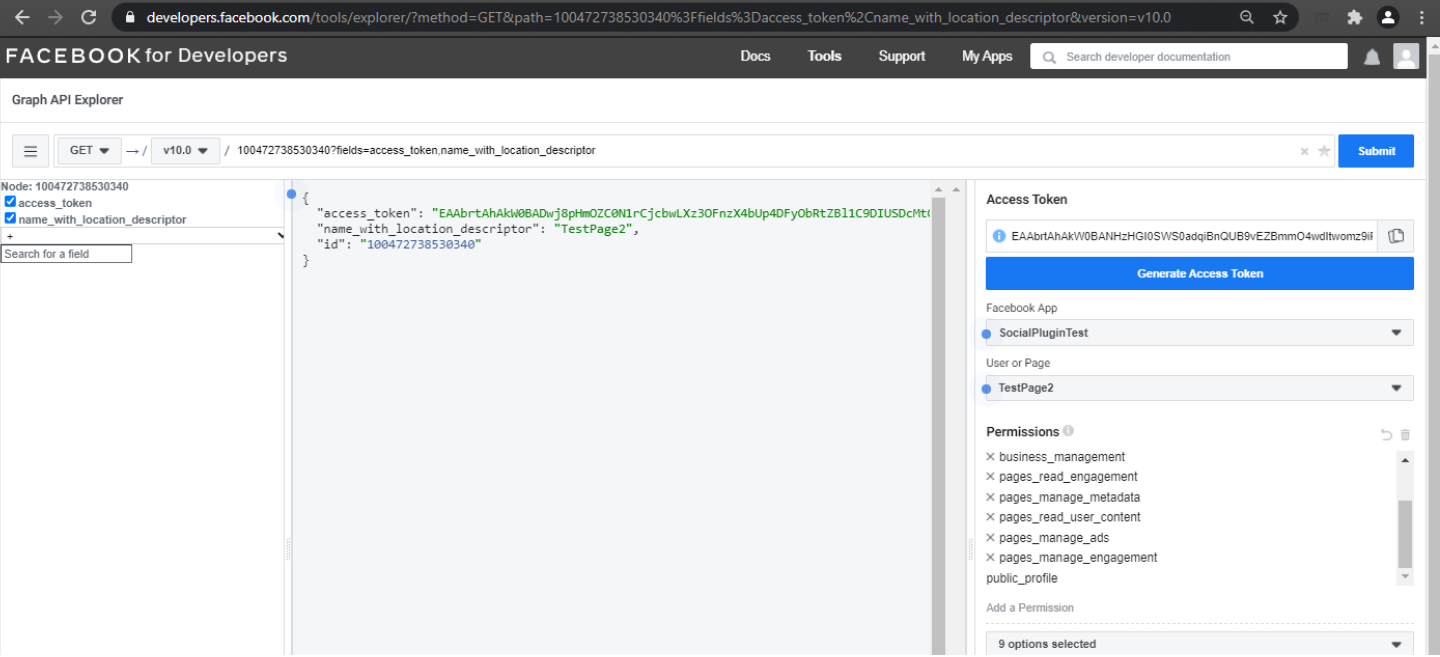Expand the Facebook App SocialPluginTest dropdown
Image resolution: width=1440 pixels, height=657 pixels.
point(1199,333)
